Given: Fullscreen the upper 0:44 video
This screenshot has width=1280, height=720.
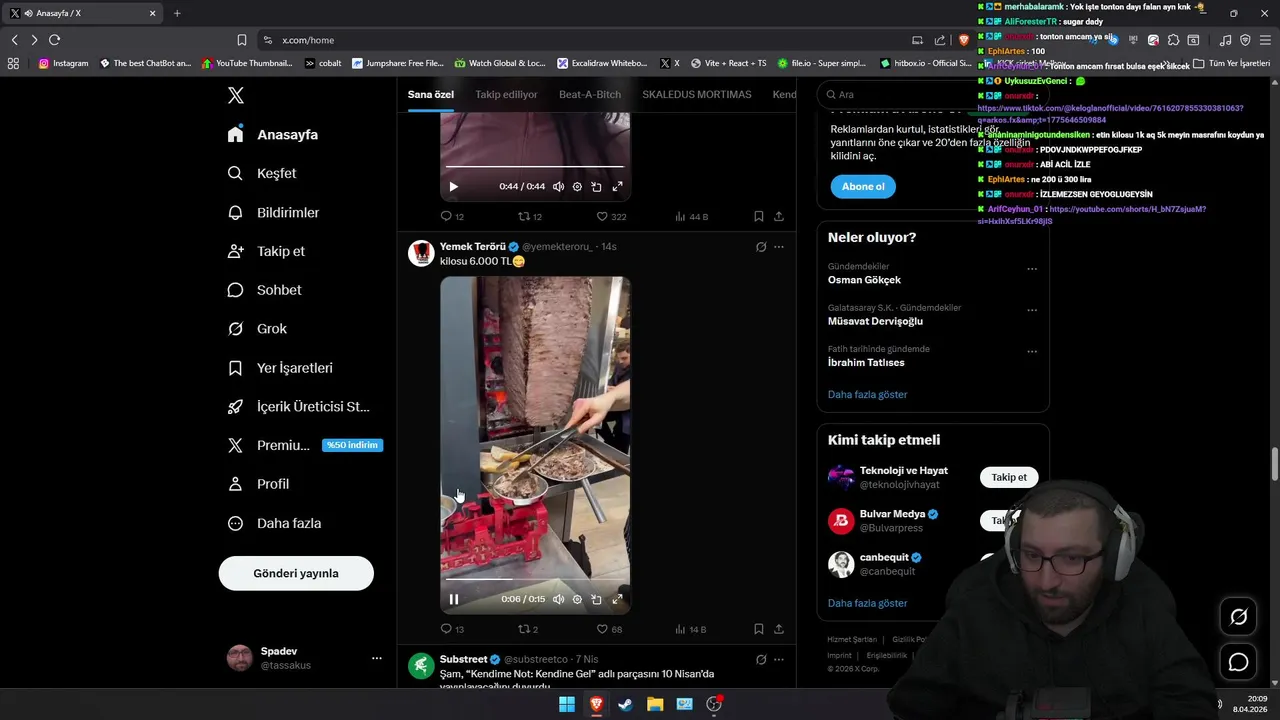Looking at the screenshot, I should pos(617,187).
